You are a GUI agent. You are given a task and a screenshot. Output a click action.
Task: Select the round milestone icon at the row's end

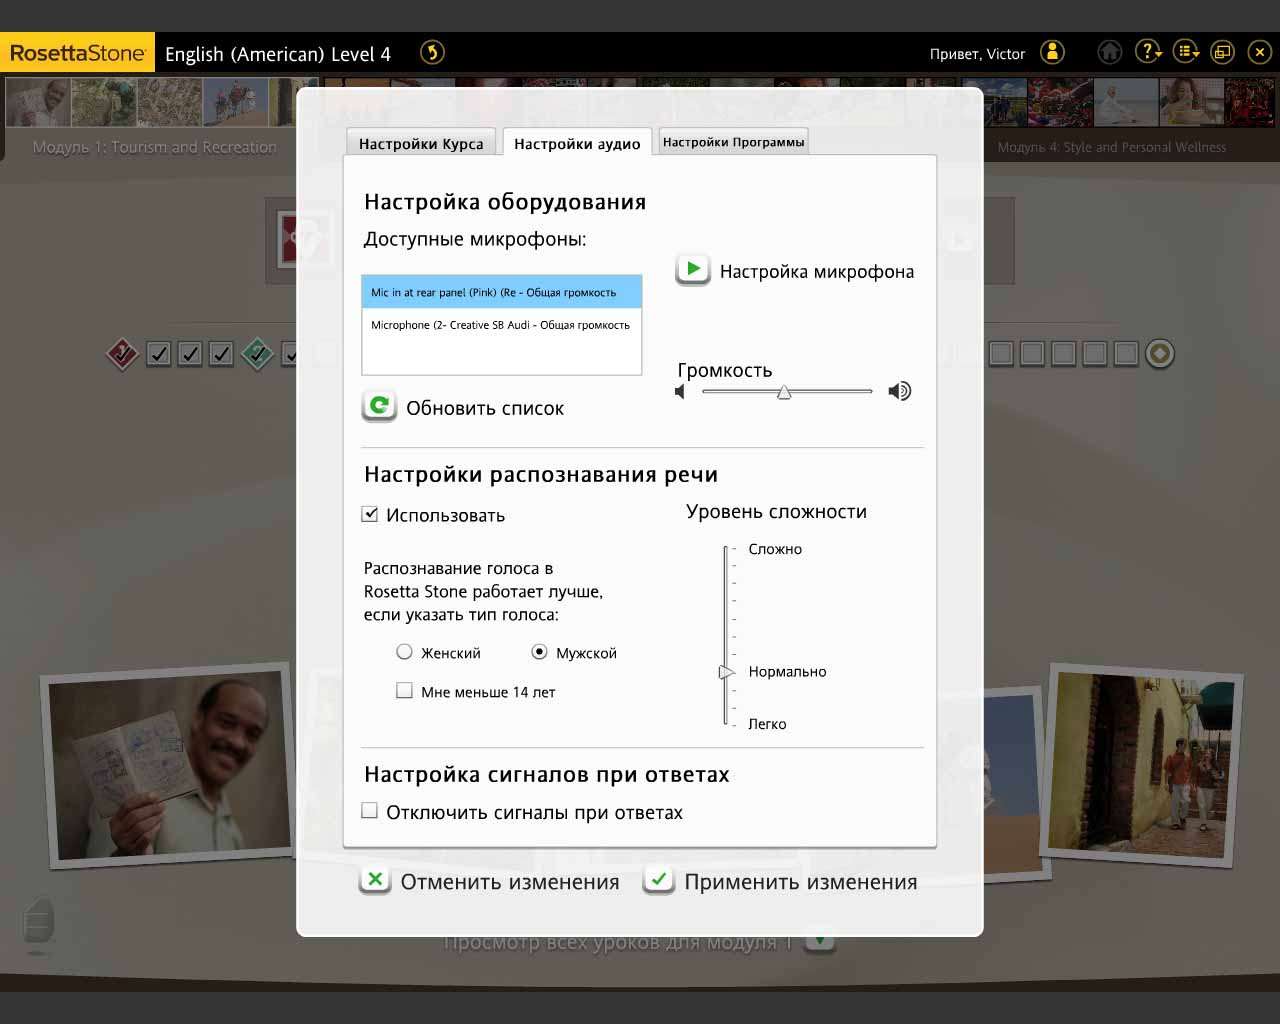point(1160,353)
